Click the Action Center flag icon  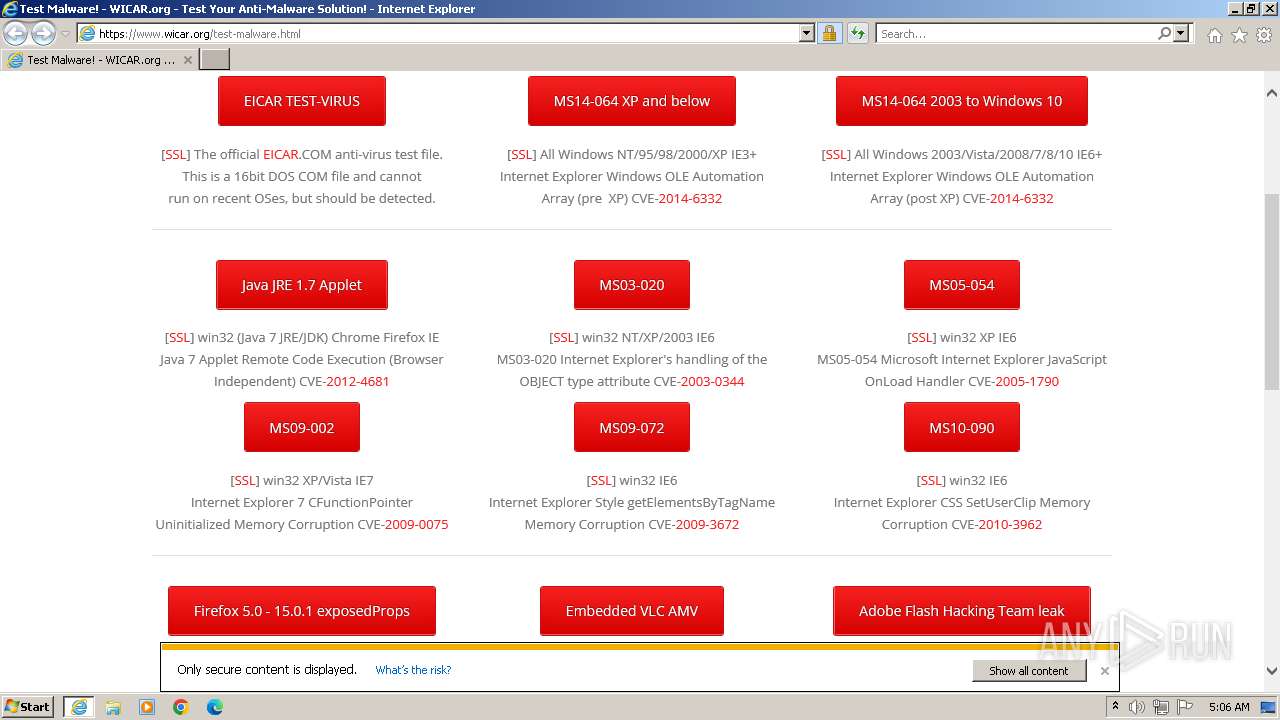pyautogui.click(x=1183, y=707)
